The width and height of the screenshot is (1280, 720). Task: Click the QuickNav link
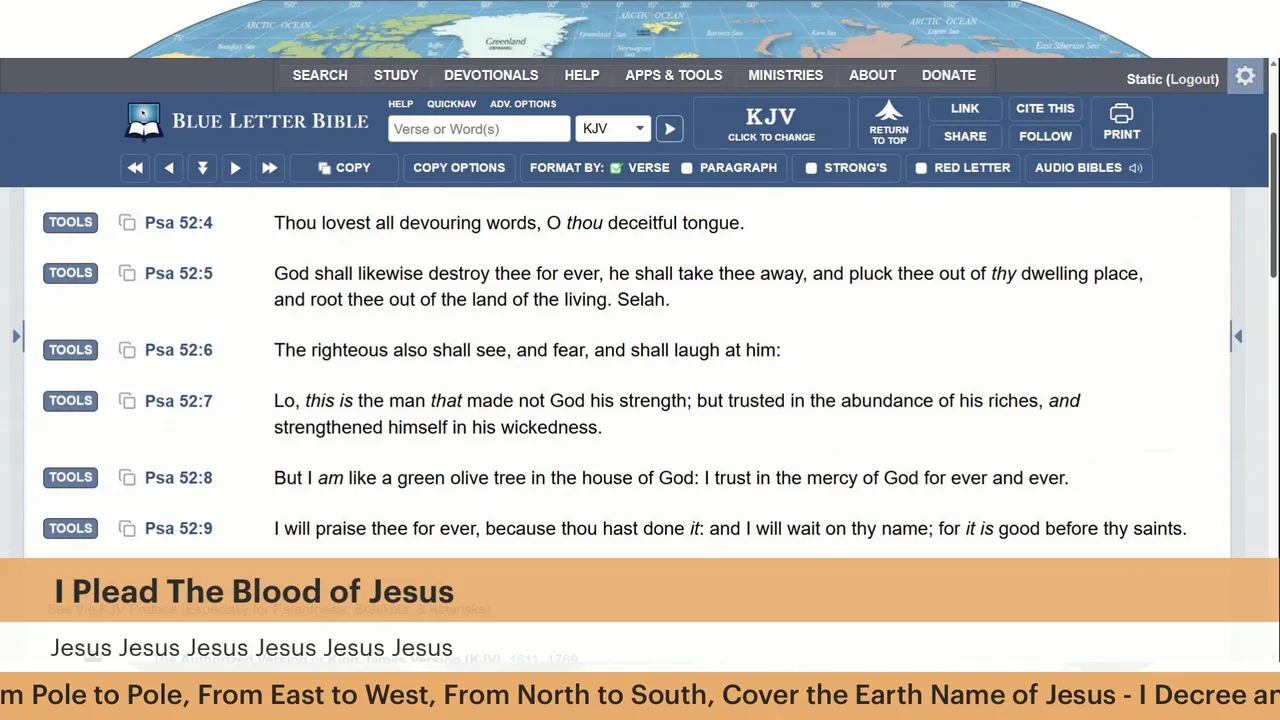pyautogui.click(x=452, y=104)
